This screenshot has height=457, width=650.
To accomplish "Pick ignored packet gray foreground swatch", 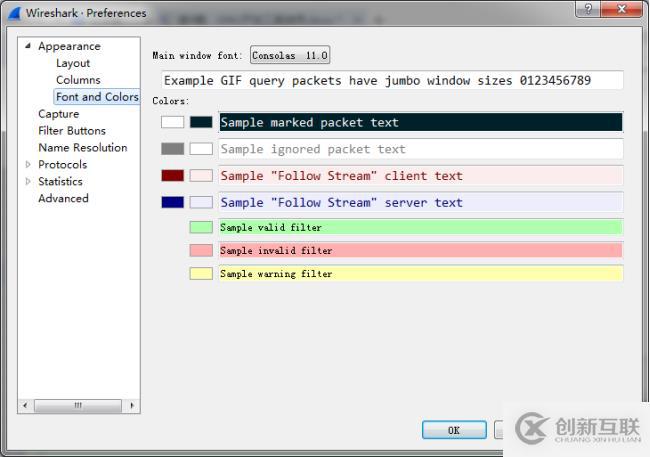I will [172, 149].
